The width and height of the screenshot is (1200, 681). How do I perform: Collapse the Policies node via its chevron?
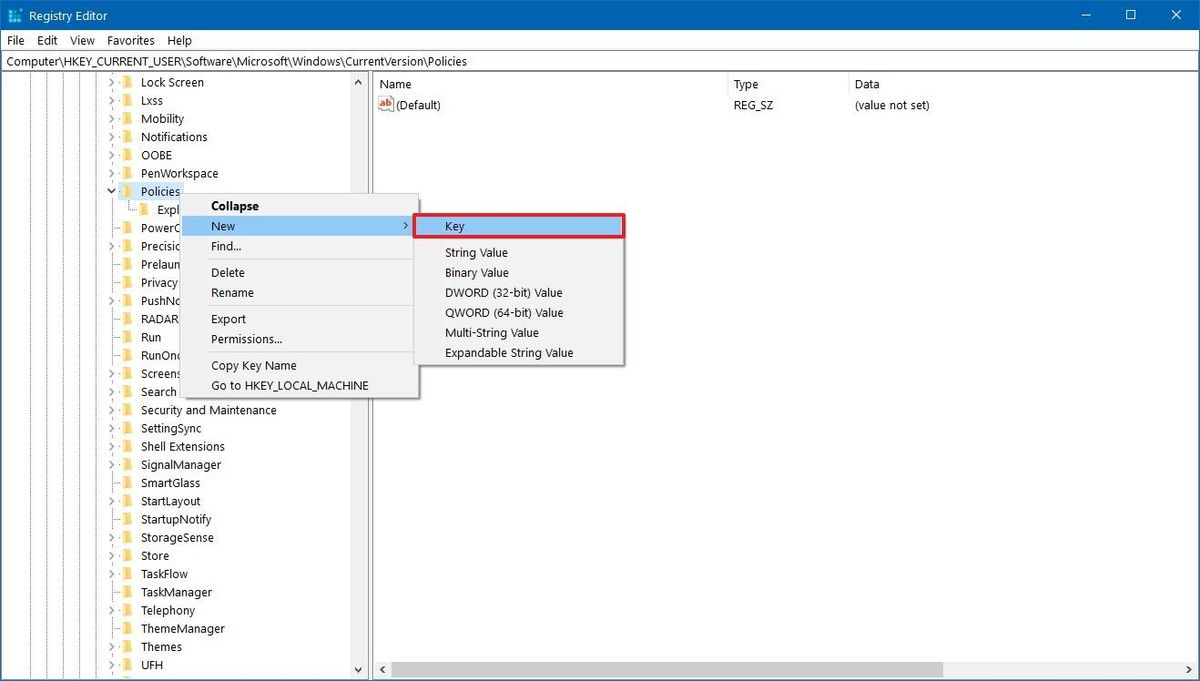[x=110, y=191]
